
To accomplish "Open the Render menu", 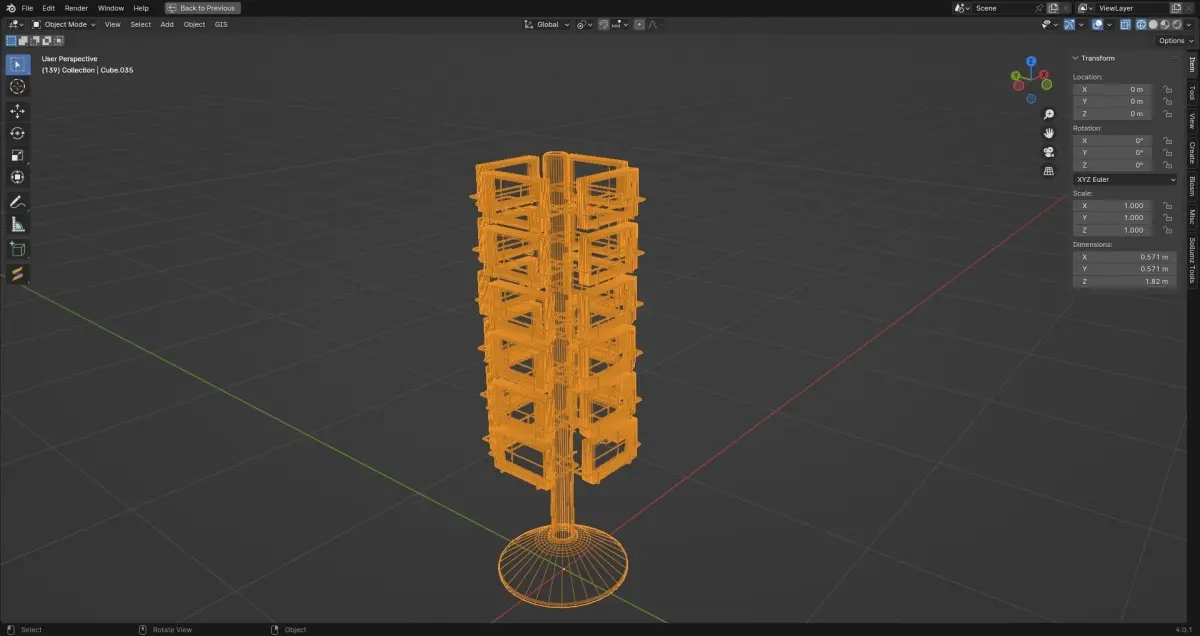I will click(76, 8).
